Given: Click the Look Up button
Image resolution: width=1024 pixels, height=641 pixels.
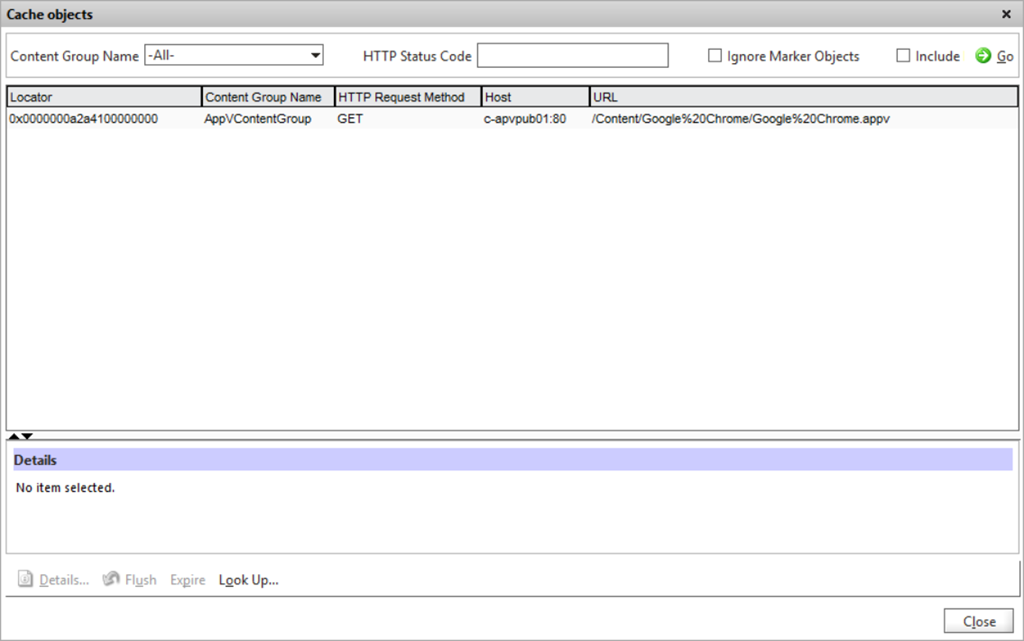Looking at the screenshot, I should pyautogui.click(x=248, y=579).
